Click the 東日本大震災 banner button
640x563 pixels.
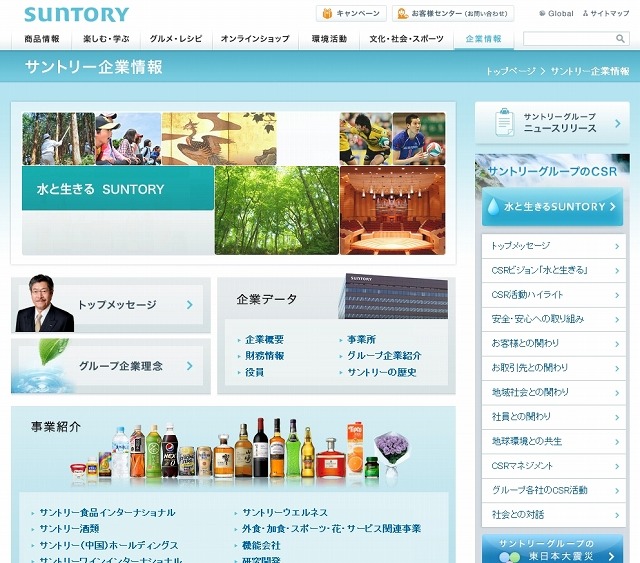coord(553,549)
